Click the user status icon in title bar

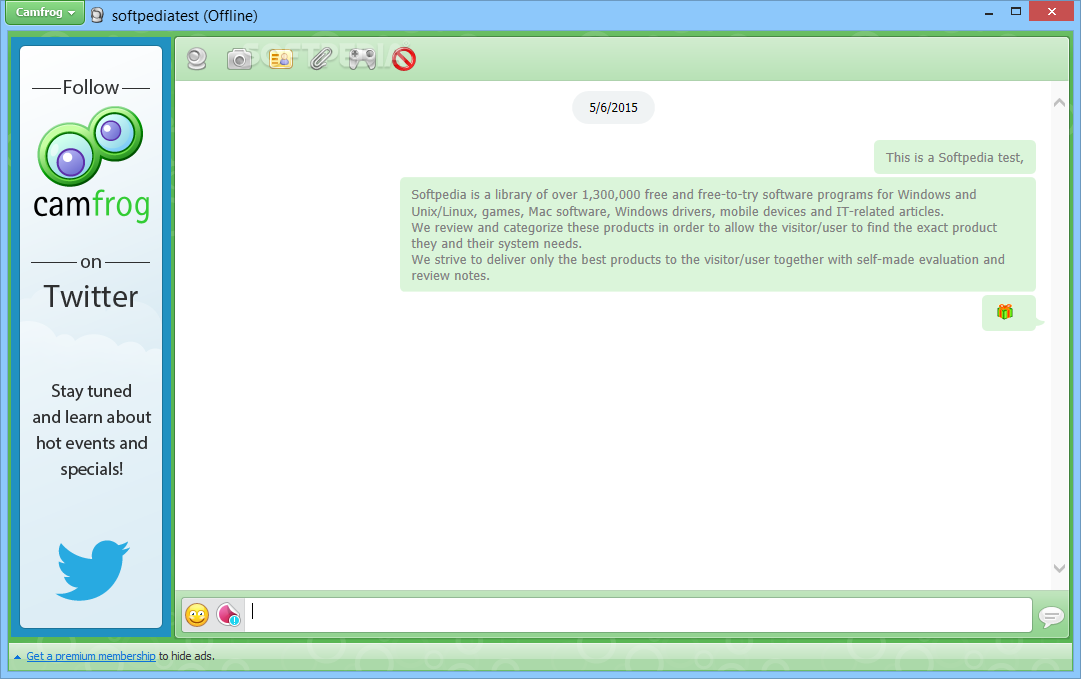(98, 15)
